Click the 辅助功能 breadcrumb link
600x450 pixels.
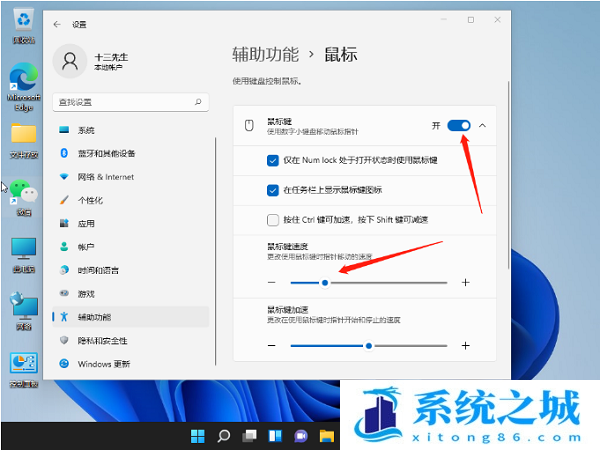click(x=263, y=54)
